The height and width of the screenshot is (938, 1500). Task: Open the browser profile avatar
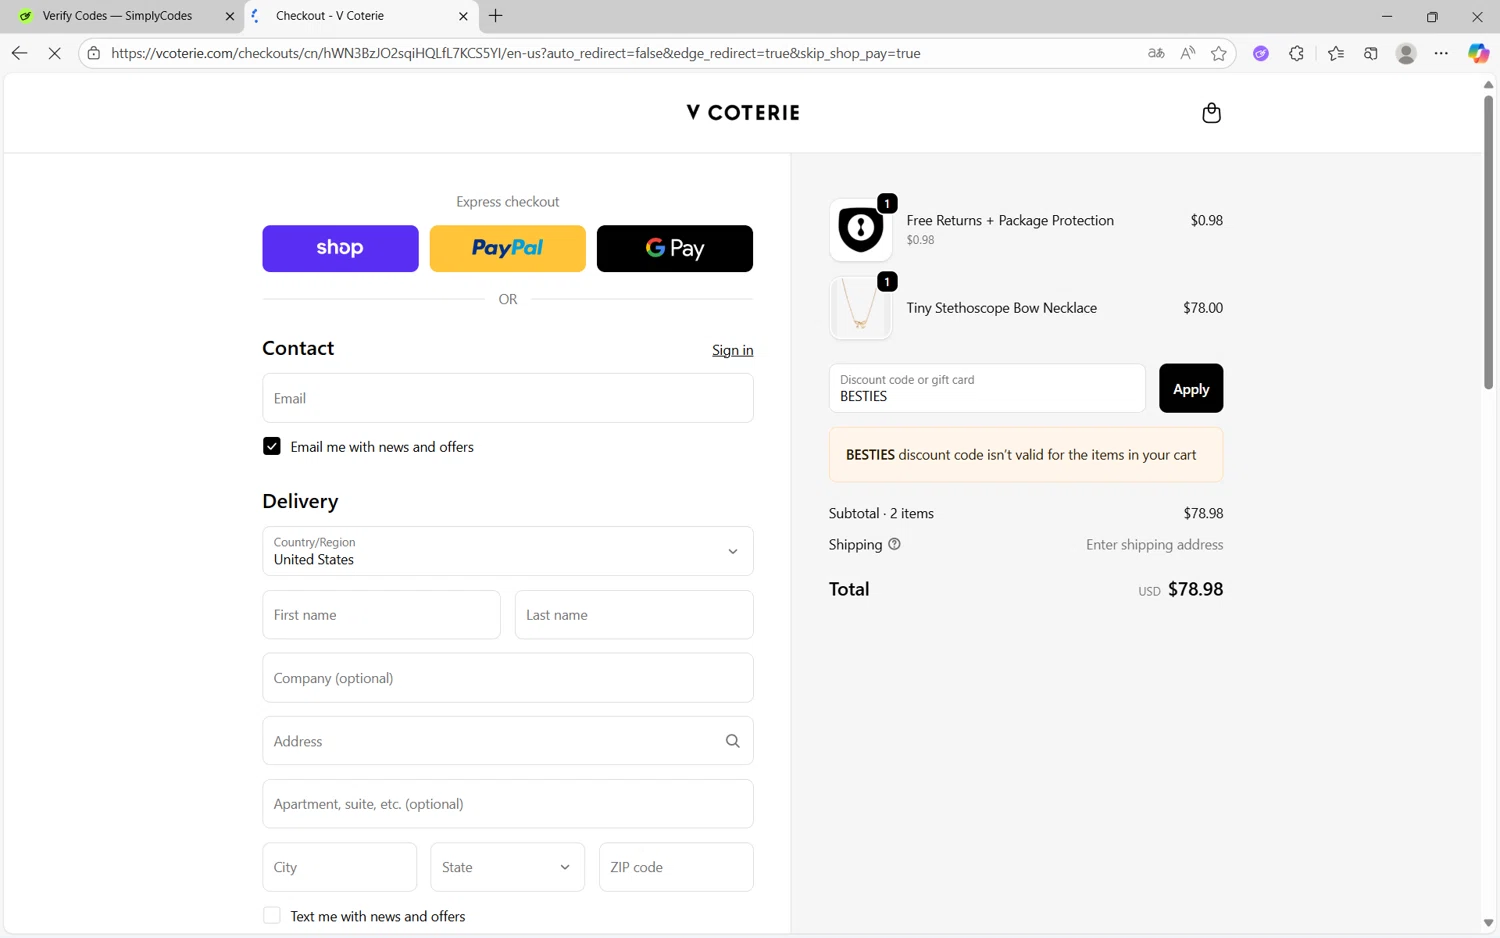tap(1406, 53)
